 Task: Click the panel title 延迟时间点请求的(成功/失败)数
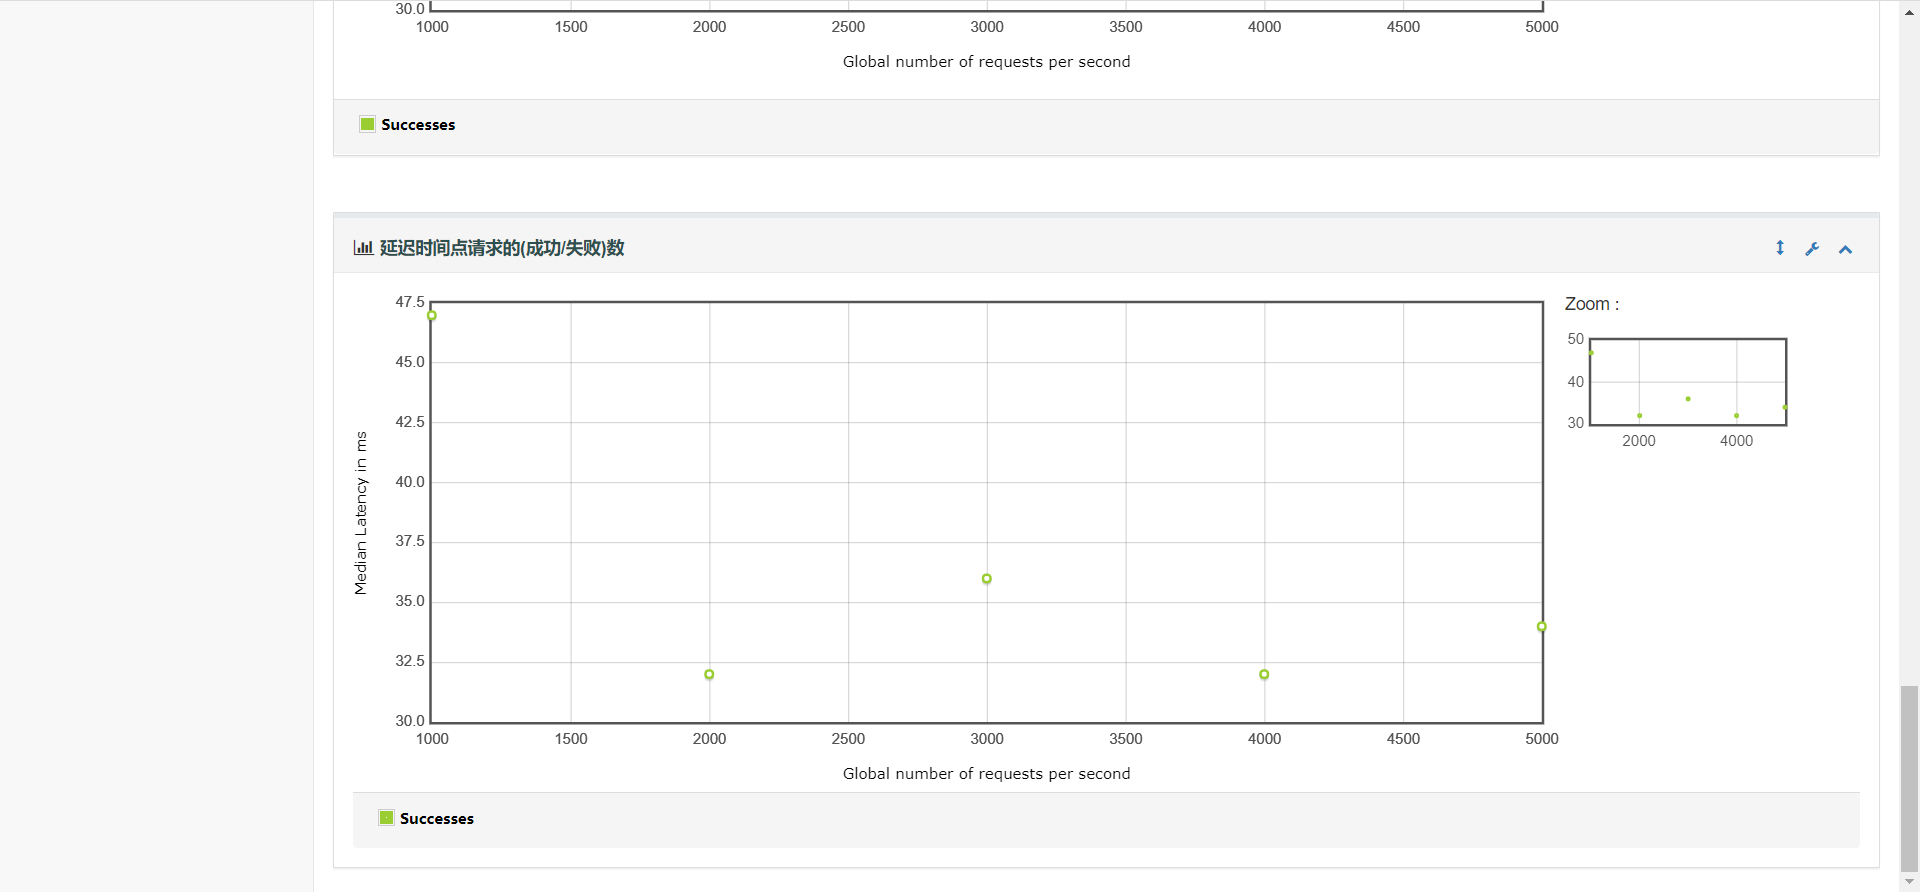point(502,248)
